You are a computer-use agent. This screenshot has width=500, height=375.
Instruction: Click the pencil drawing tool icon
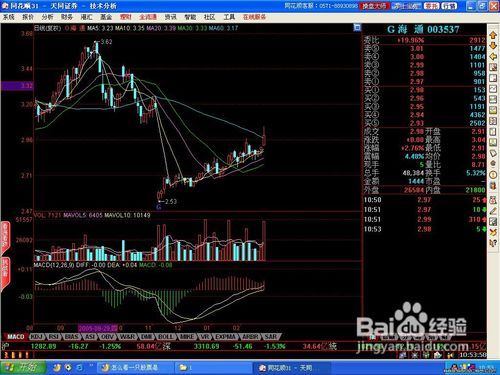493,211
